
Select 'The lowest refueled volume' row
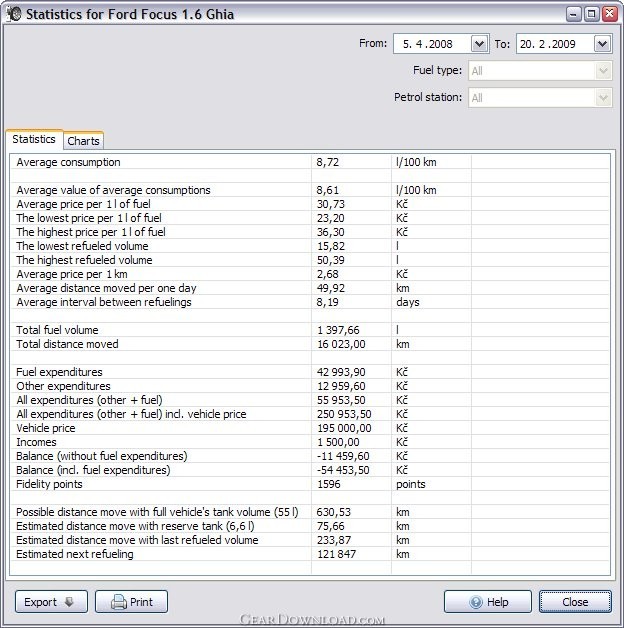click(309, 246)
